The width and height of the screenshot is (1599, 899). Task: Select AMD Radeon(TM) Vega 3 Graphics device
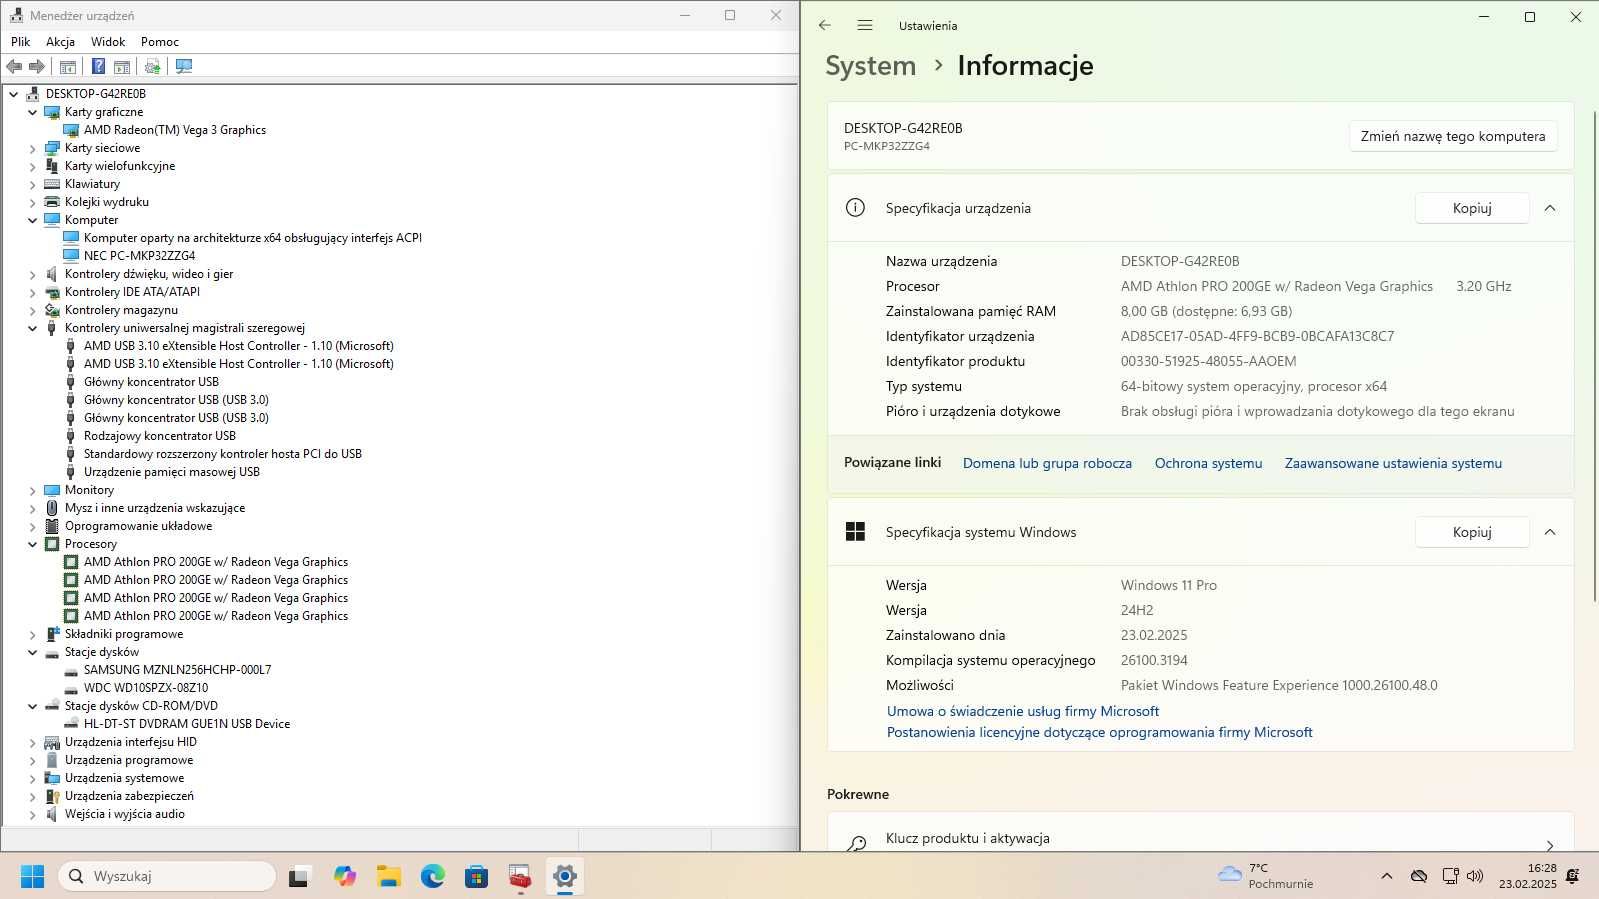[x=175, y=130]
